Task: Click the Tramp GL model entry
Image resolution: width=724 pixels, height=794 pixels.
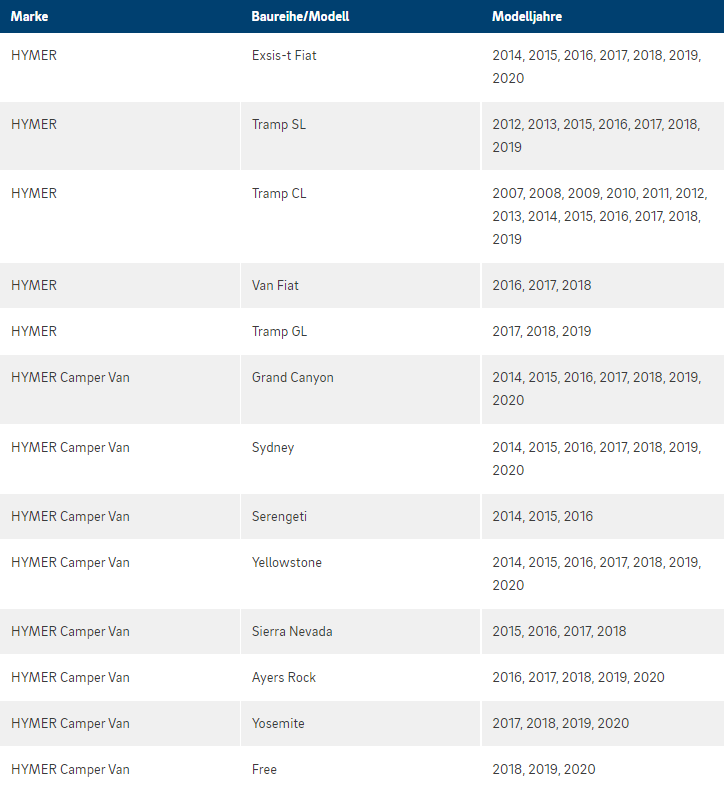Action: click(x=279, y=332)
